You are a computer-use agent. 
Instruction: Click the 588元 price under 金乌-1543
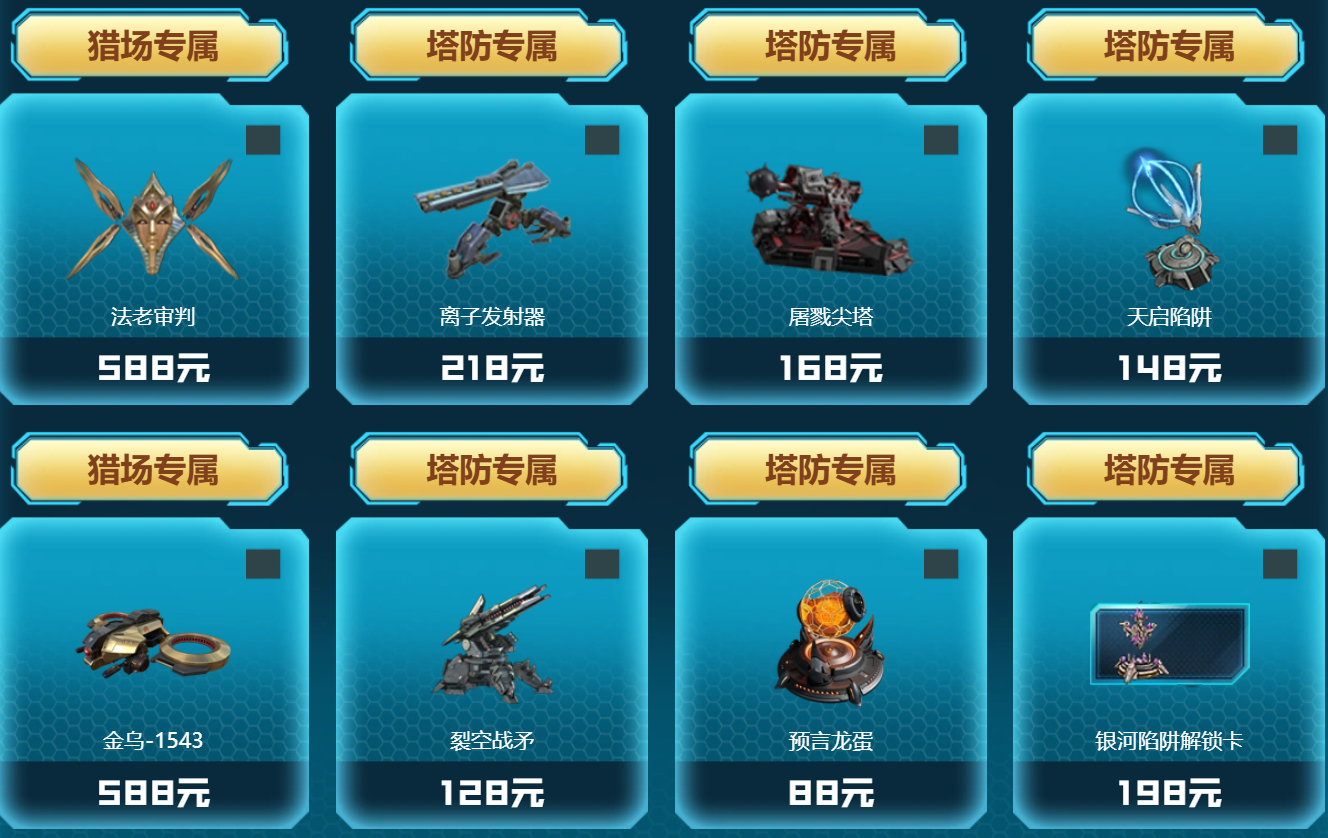point(154,793)
